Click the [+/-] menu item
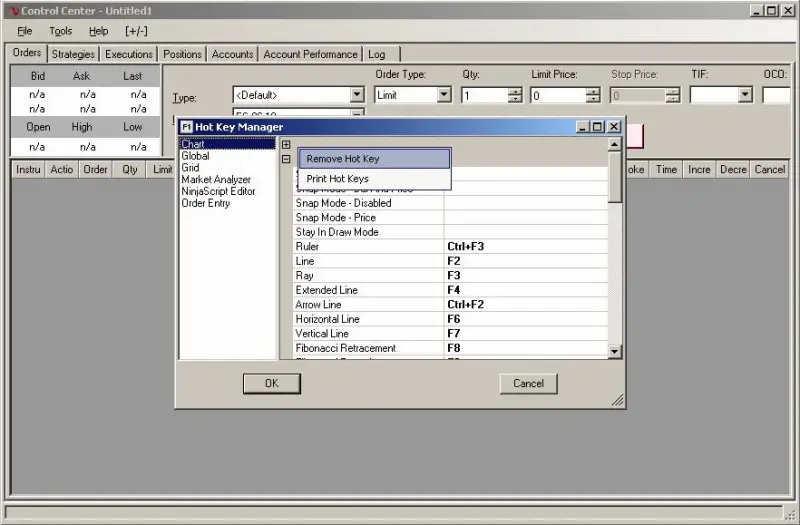 point(136,31)
